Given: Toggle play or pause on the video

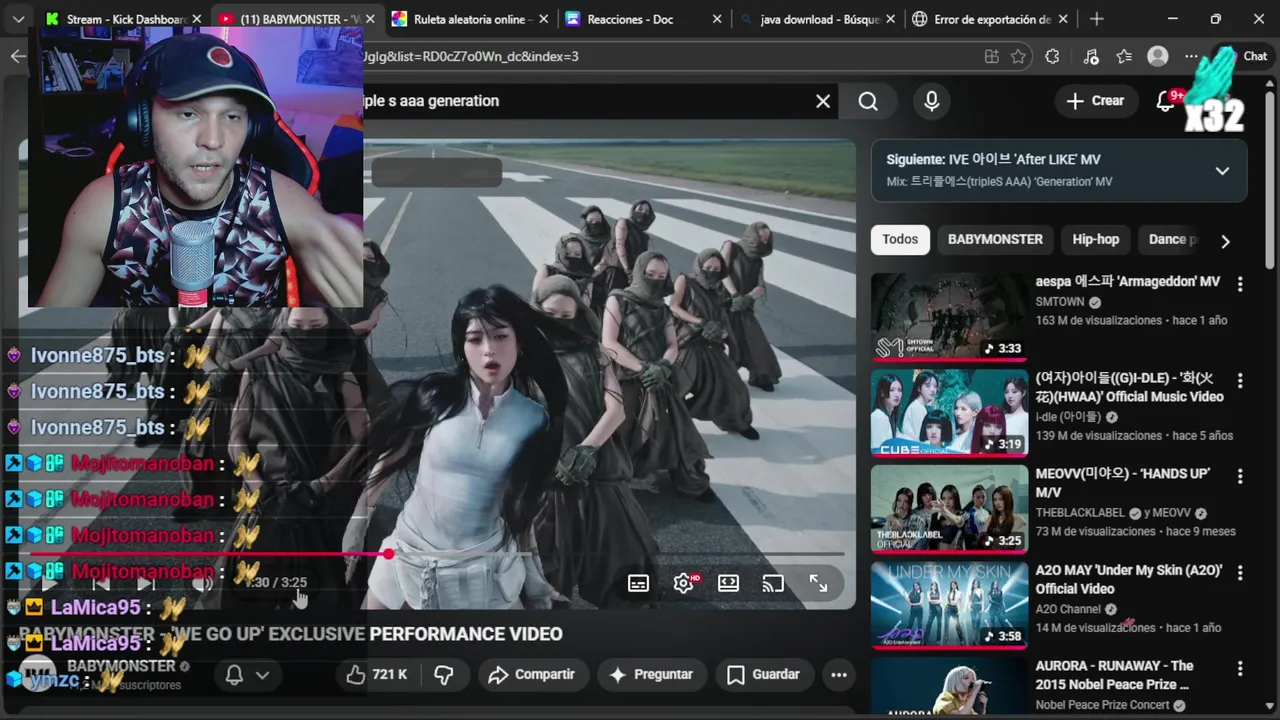Looking at the screenshot, I should click(49, 583).
